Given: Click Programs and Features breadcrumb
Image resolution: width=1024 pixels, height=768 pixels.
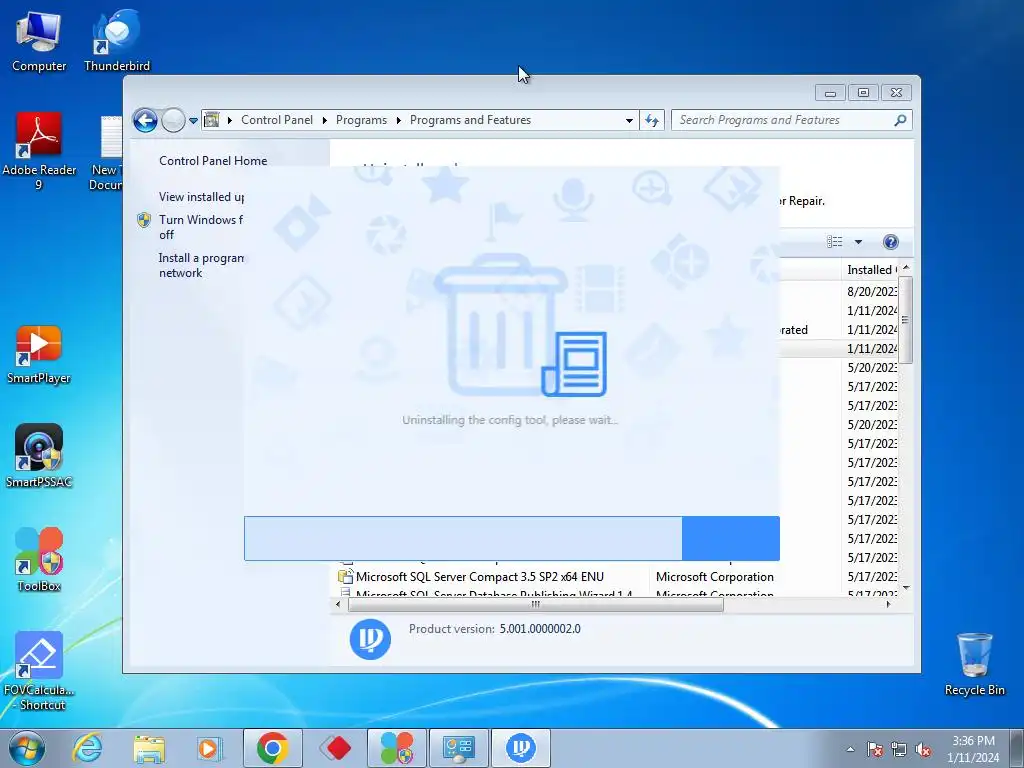Looking at the screenshot, I should point(470,120).
